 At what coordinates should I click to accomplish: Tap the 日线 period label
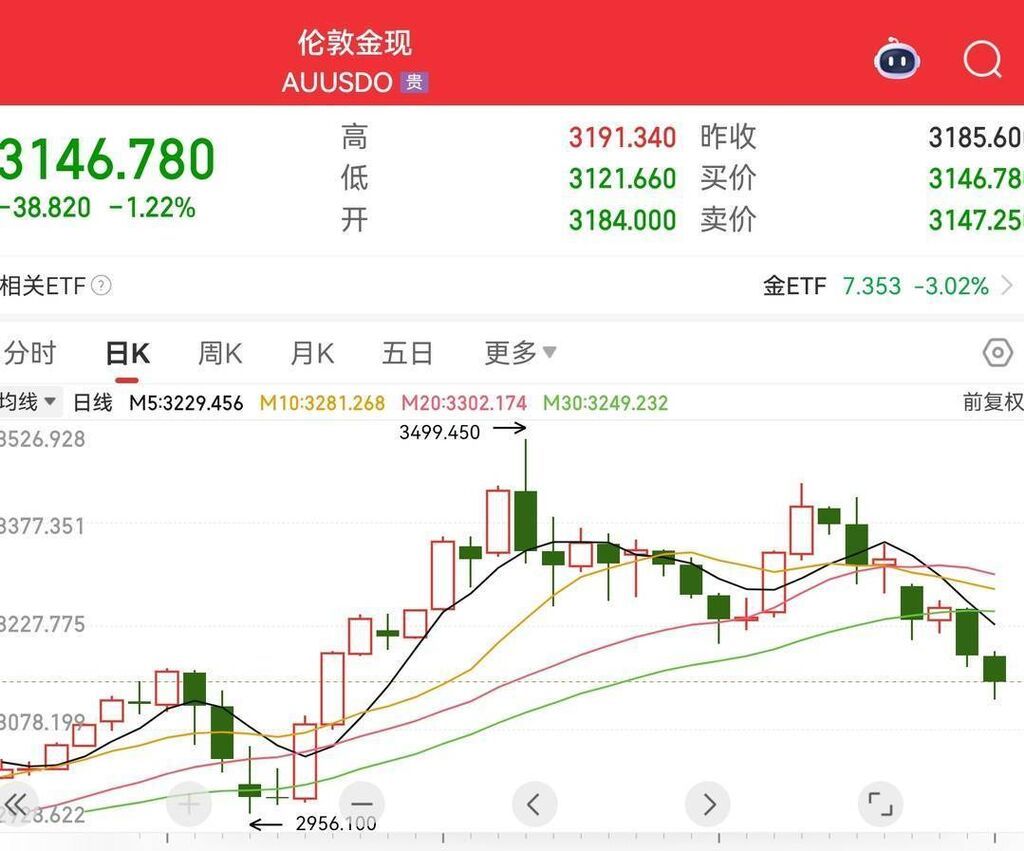coord(93,402)
